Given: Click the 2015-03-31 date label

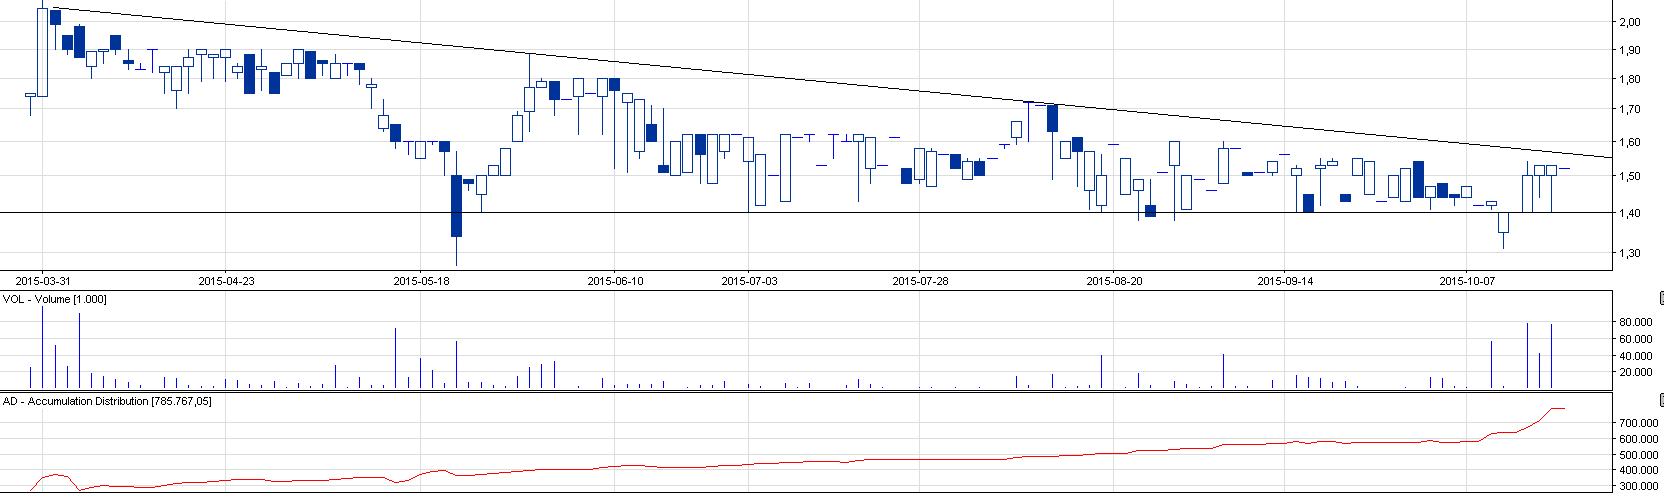Looking at the screenshot, I should (x=43, y=281).
